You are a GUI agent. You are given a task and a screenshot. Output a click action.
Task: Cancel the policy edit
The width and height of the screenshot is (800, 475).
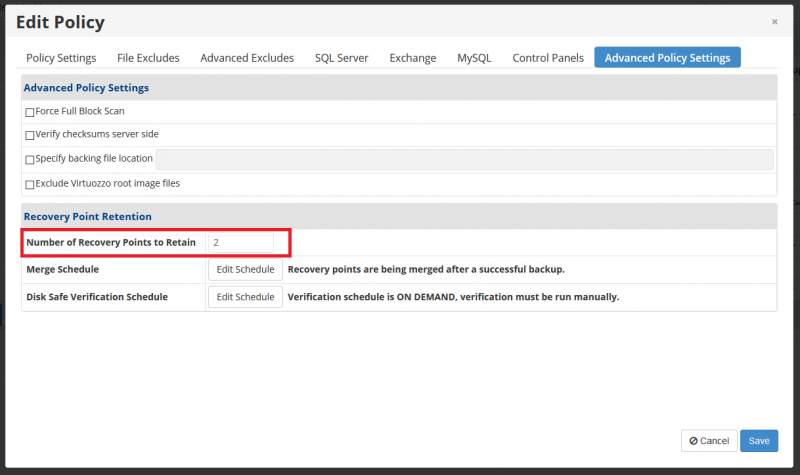[709, 441]
